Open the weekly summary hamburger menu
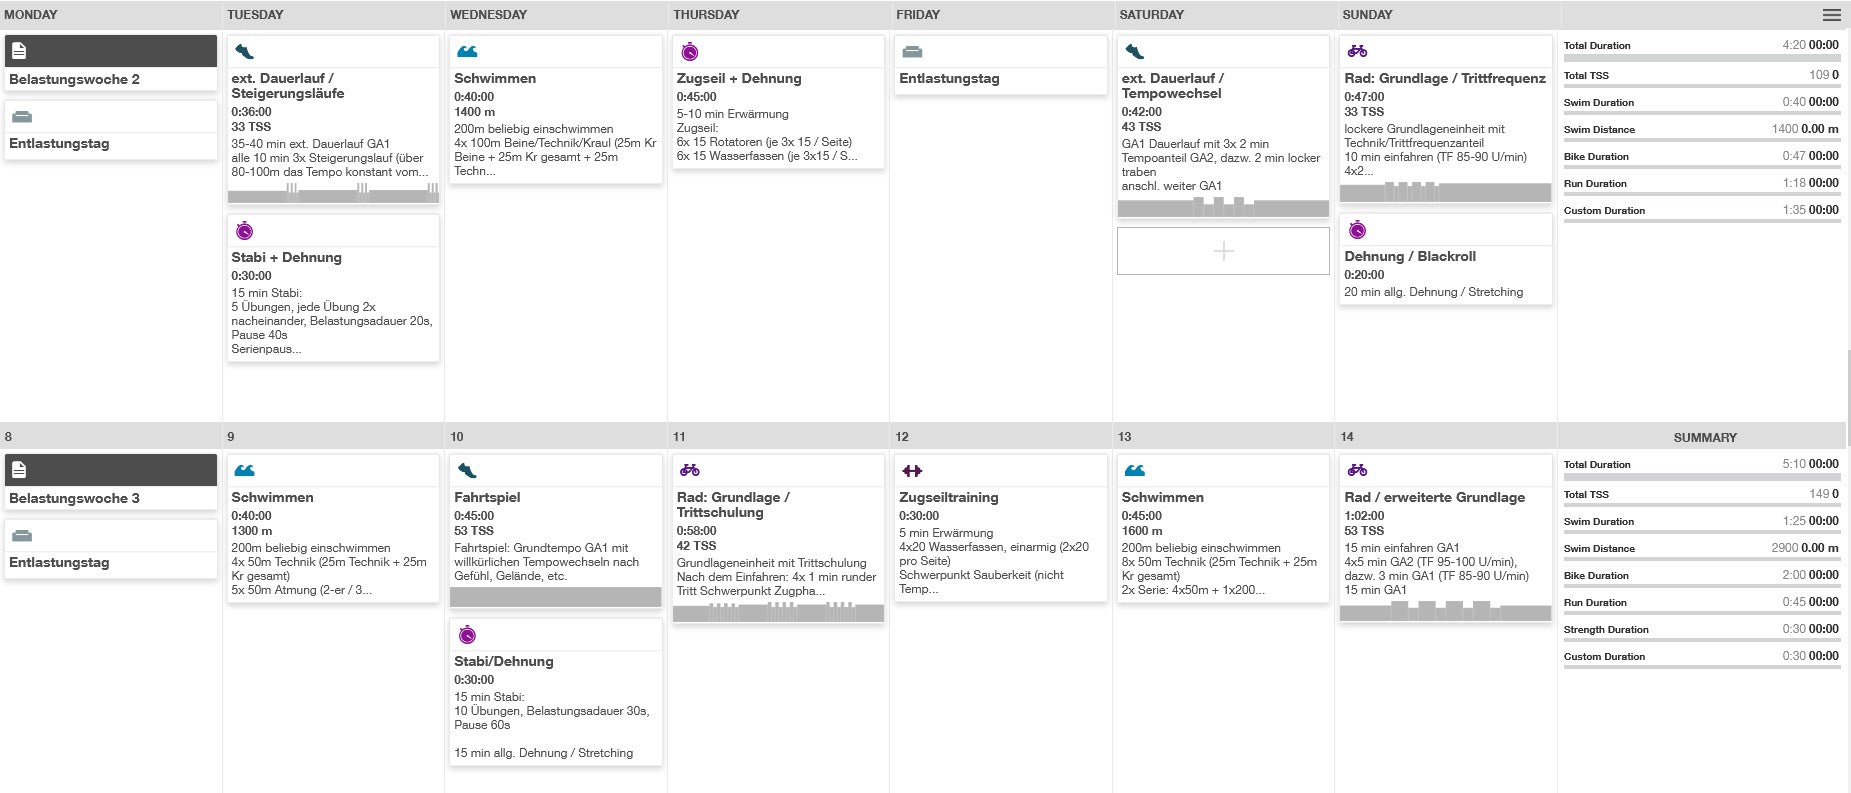This screenshot has width=1851, height=793. 1831,15
